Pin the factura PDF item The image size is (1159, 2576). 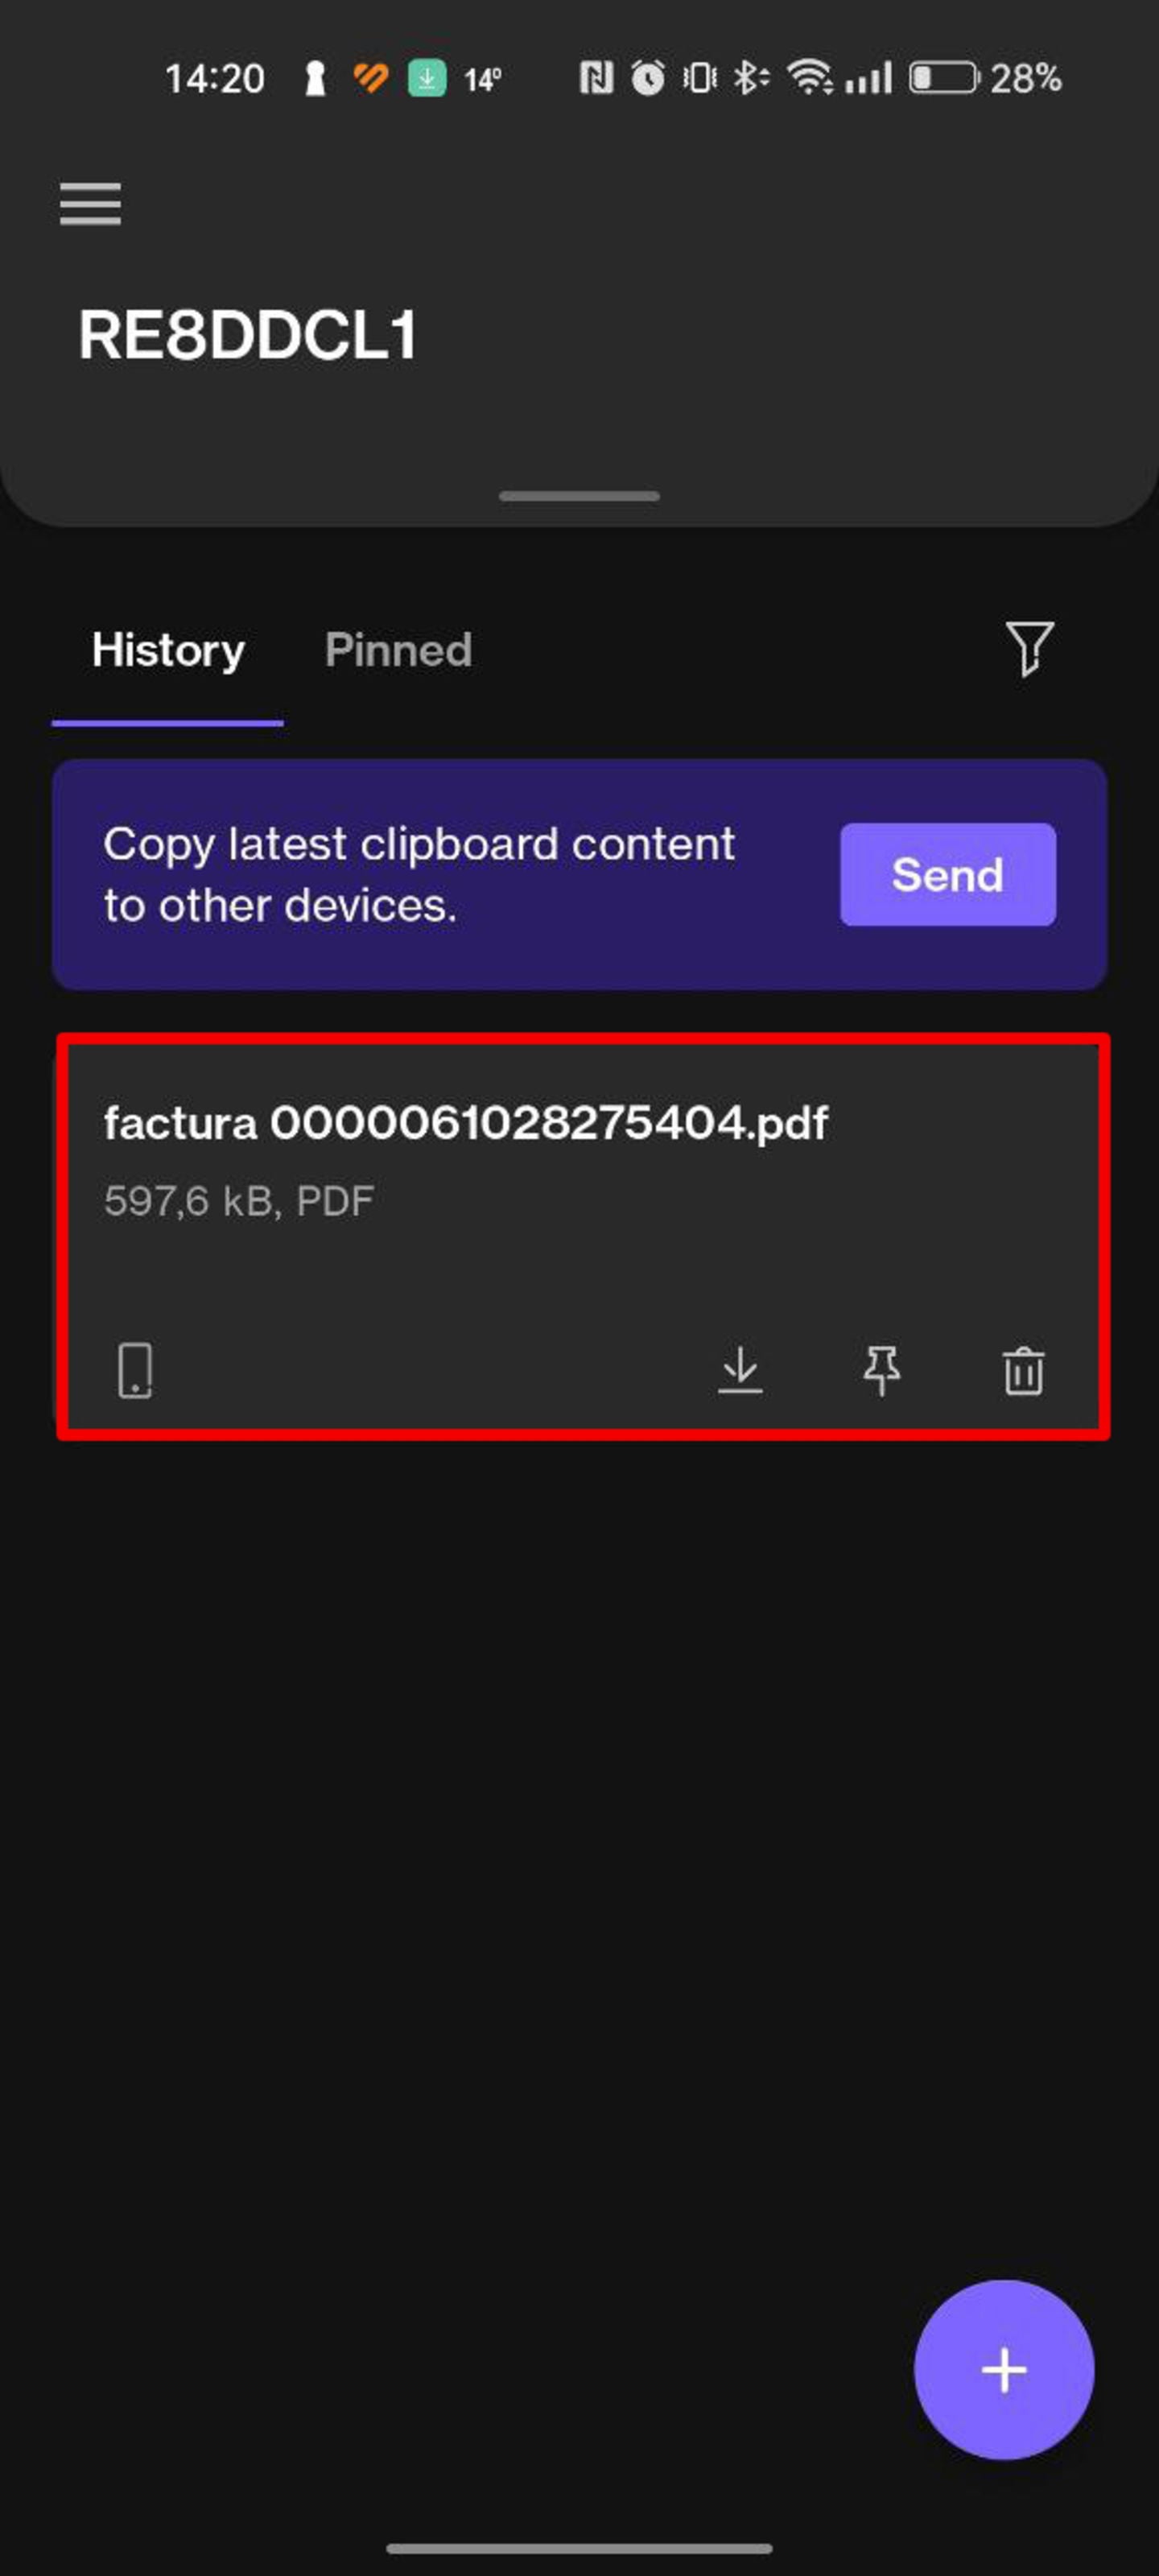pos(881,1369)
